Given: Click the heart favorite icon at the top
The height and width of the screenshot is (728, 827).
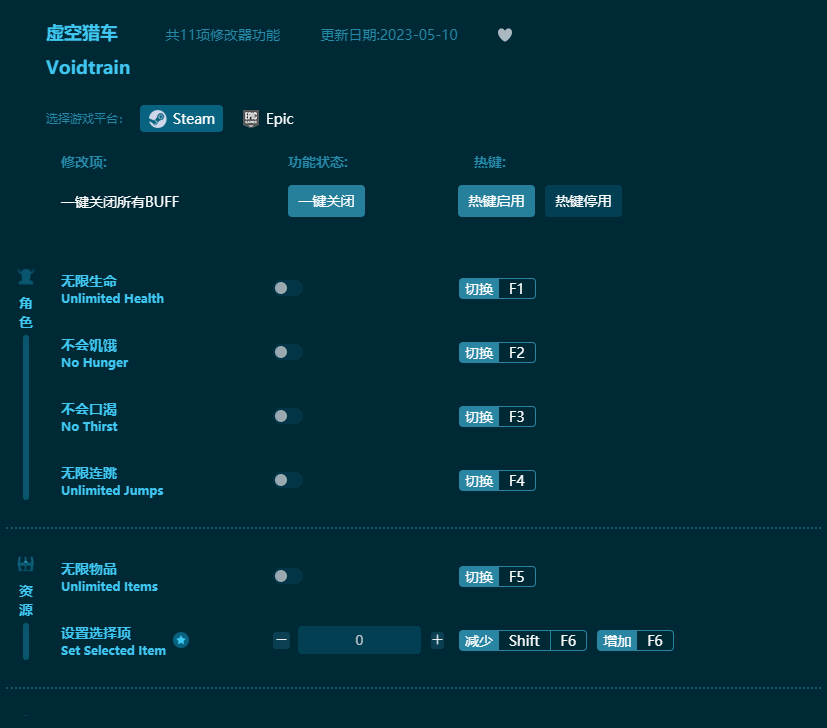Looking at the screenshot, I should coord(505,34).
